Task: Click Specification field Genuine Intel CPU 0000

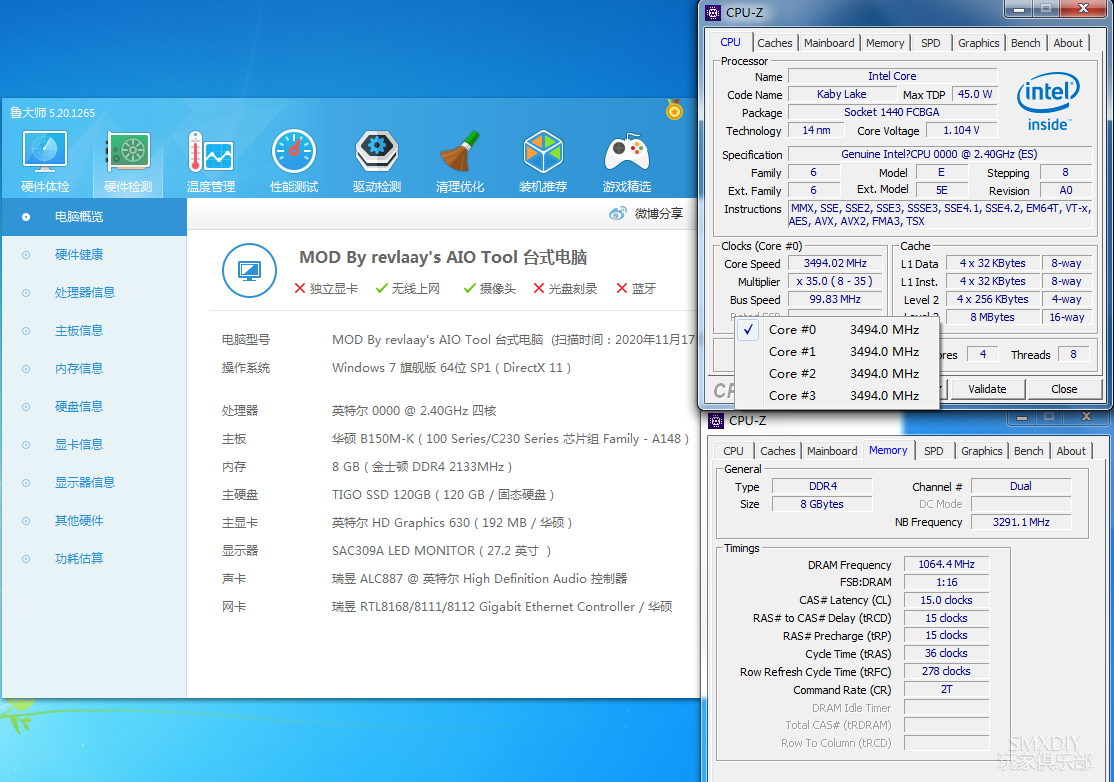Action: [x=939, y=154]
